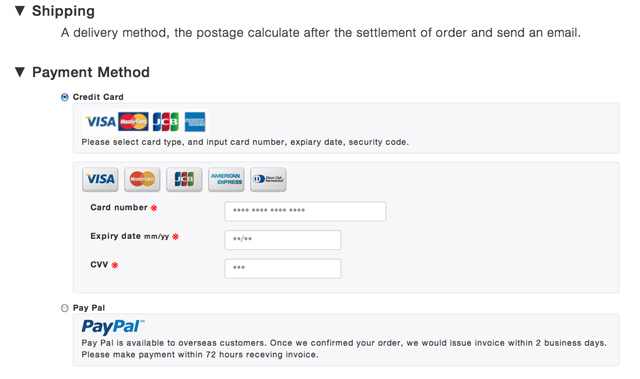Choose the Diners Club card type button
This screenshot has width=640, height=379.
click(x=268, y=179)
